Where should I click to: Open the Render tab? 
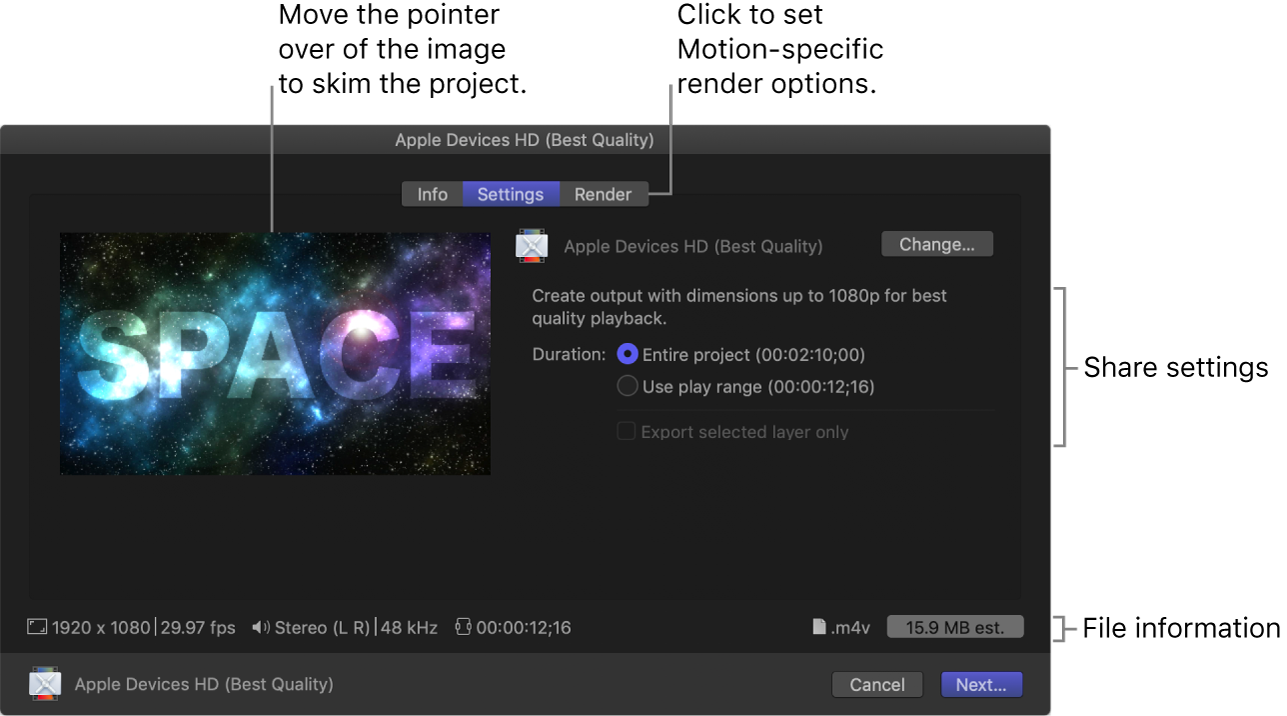[603, 194]
